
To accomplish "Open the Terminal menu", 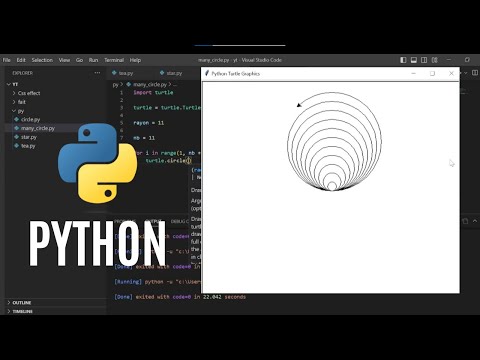I will (x=114, y=60).
